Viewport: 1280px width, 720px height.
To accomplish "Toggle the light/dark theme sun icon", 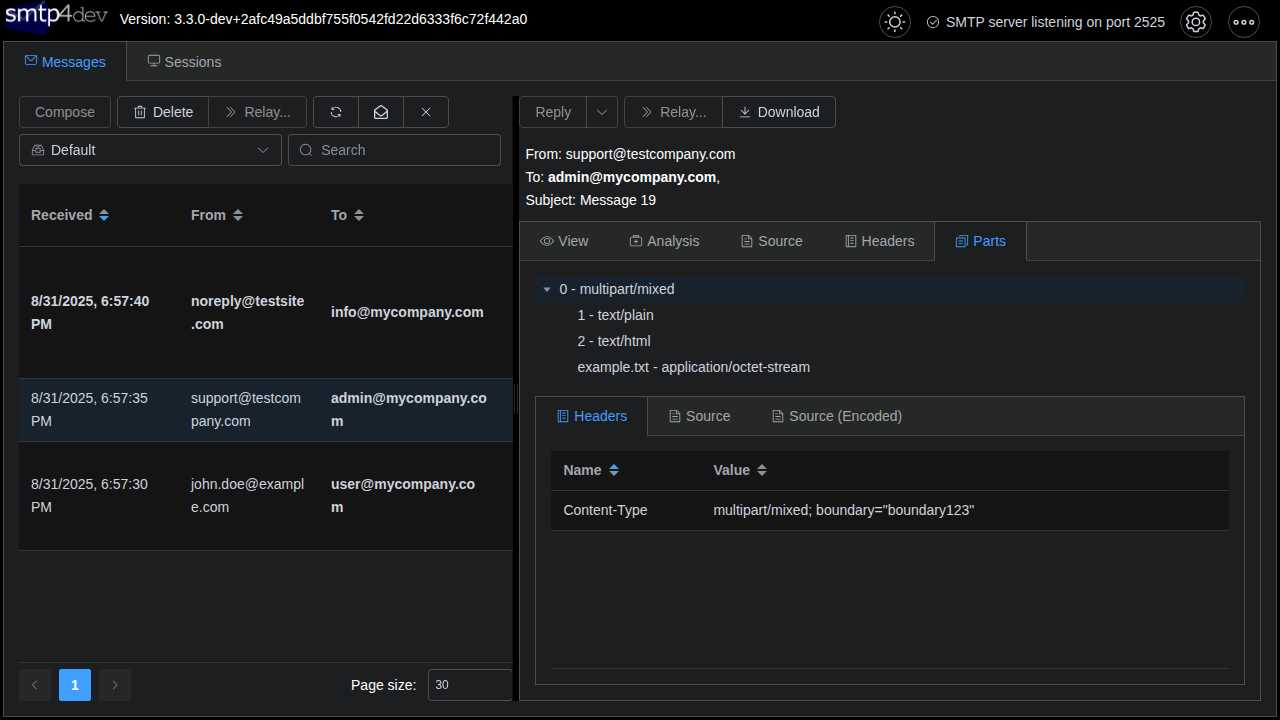I will point(894,21).
